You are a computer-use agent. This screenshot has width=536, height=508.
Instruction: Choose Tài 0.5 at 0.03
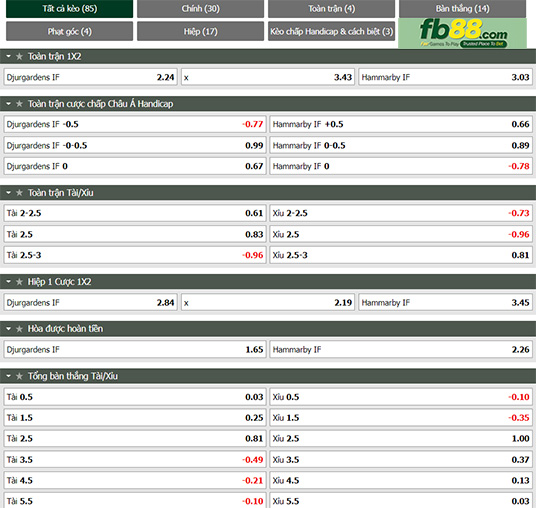click(135, 397)
